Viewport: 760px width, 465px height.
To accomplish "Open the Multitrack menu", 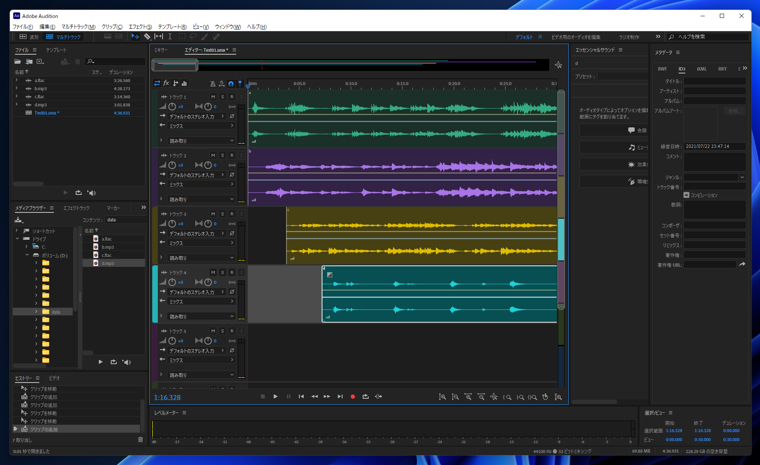I will point(79,27).
